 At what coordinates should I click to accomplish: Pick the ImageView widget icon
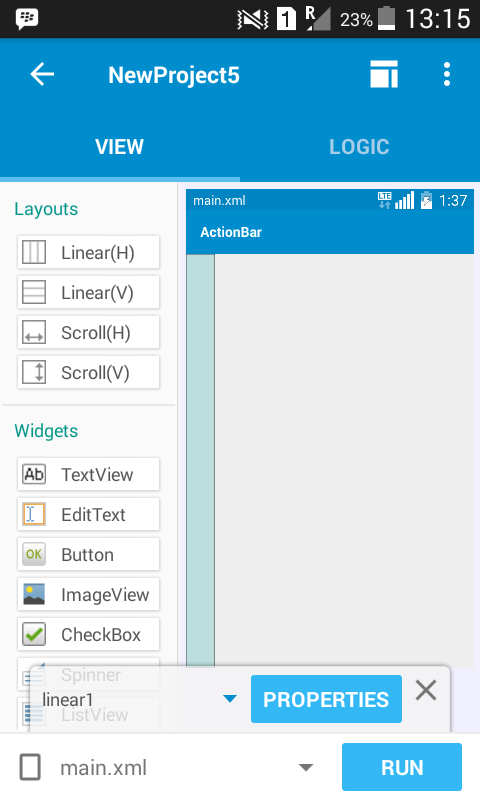click(x=34, y=594)
